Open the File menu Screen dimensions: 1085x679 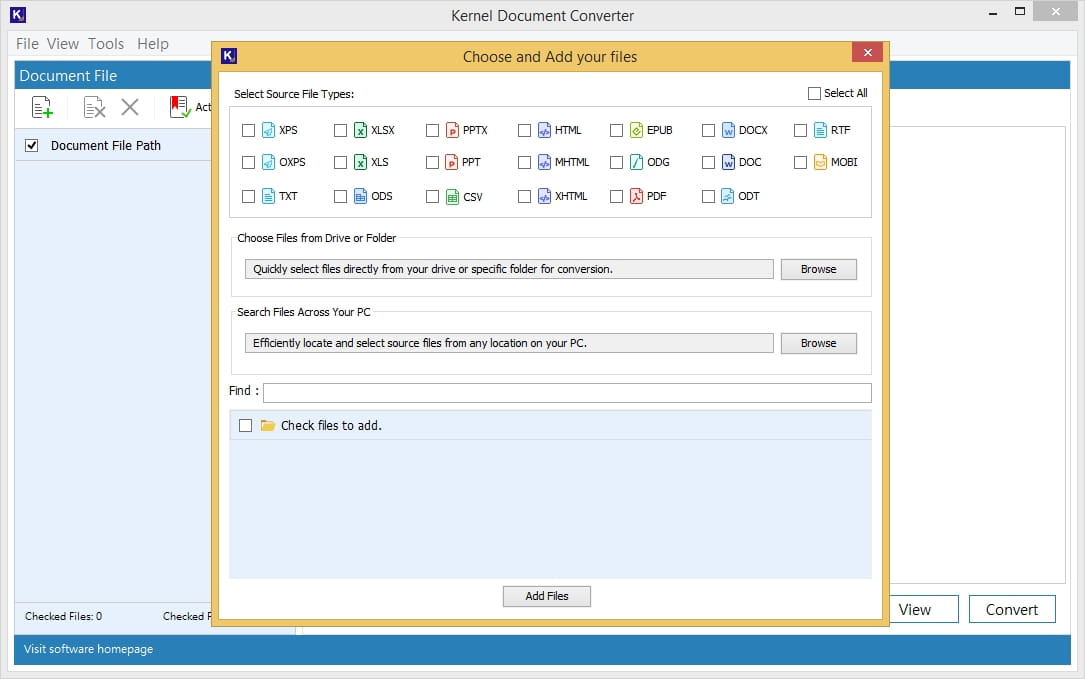[27, 44]
